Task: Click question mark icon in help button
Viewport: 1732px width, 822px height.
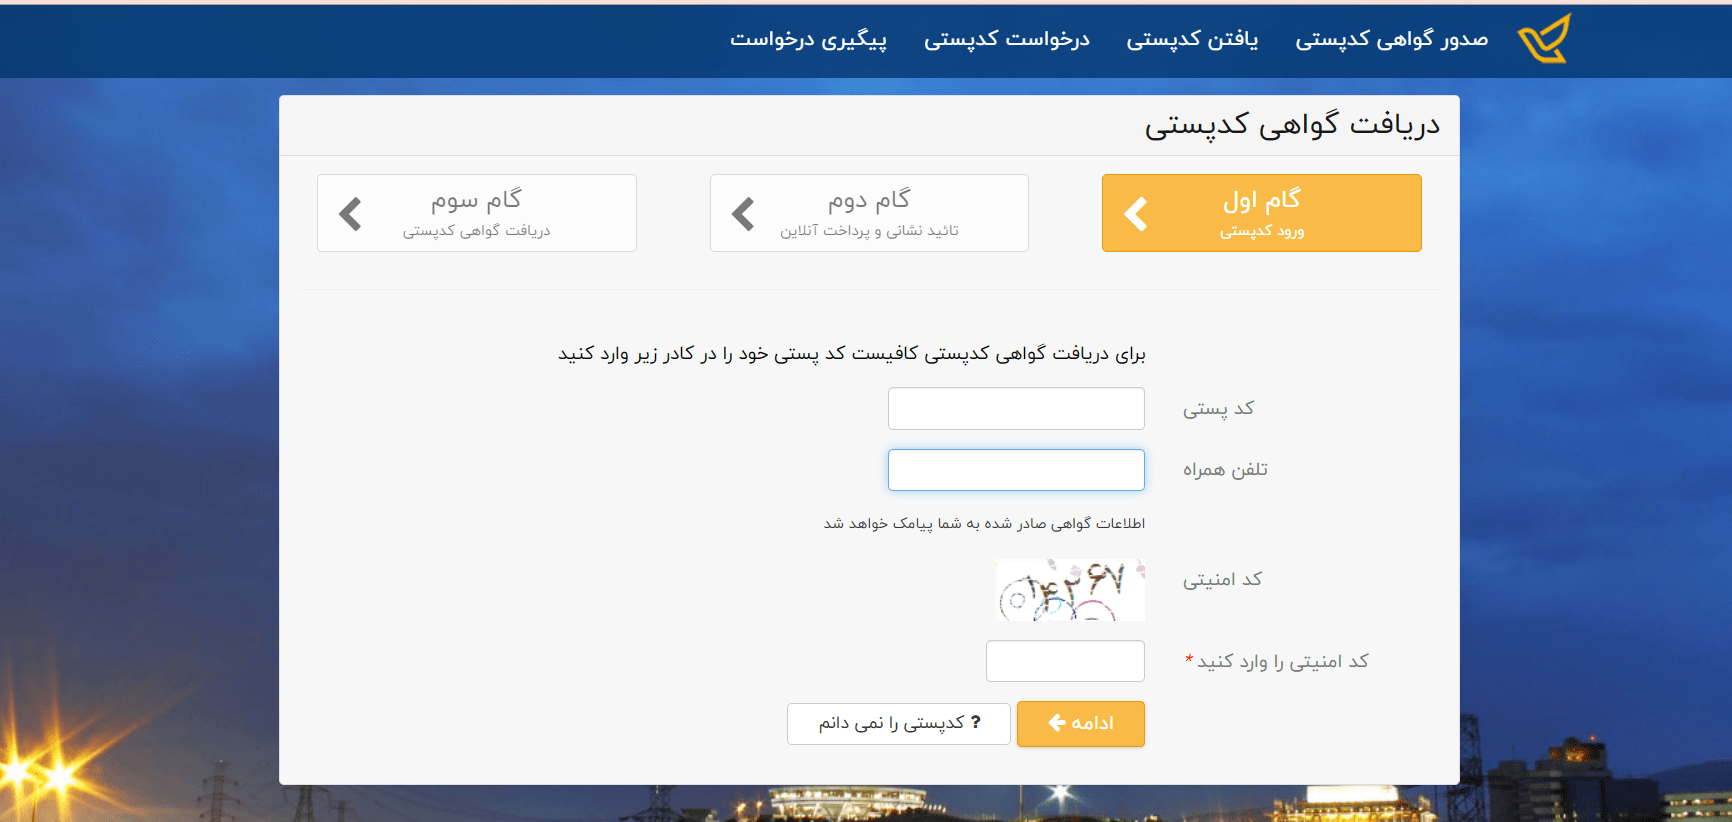Action: 976,722
